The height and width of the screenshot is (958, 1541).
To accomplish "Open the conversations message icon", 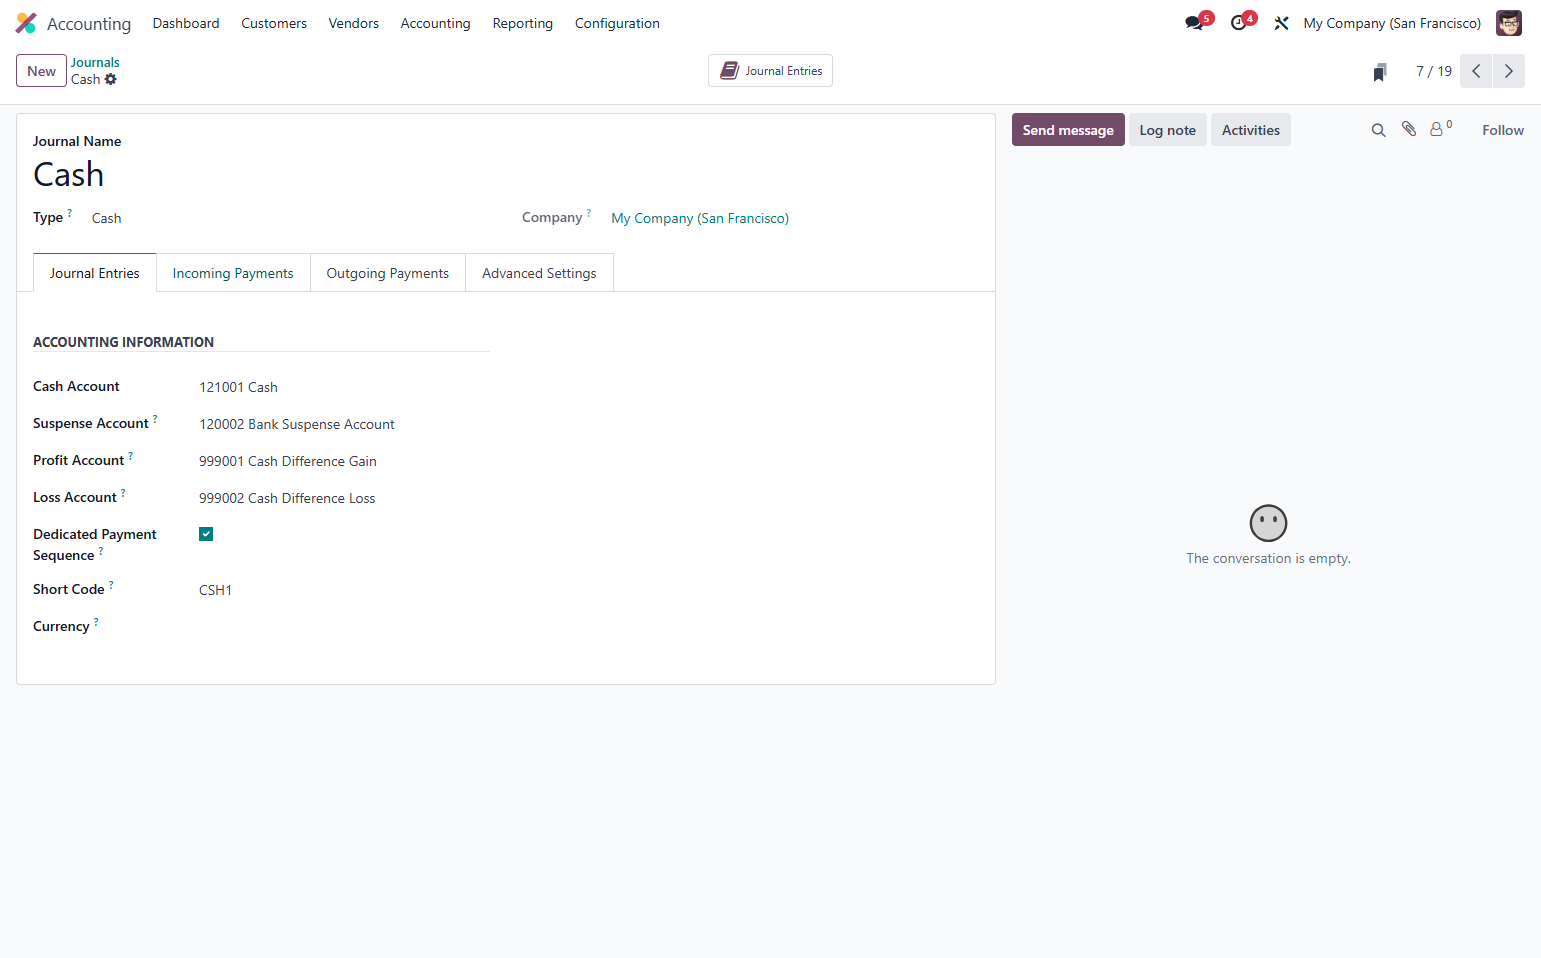I will pos(1195,23).
